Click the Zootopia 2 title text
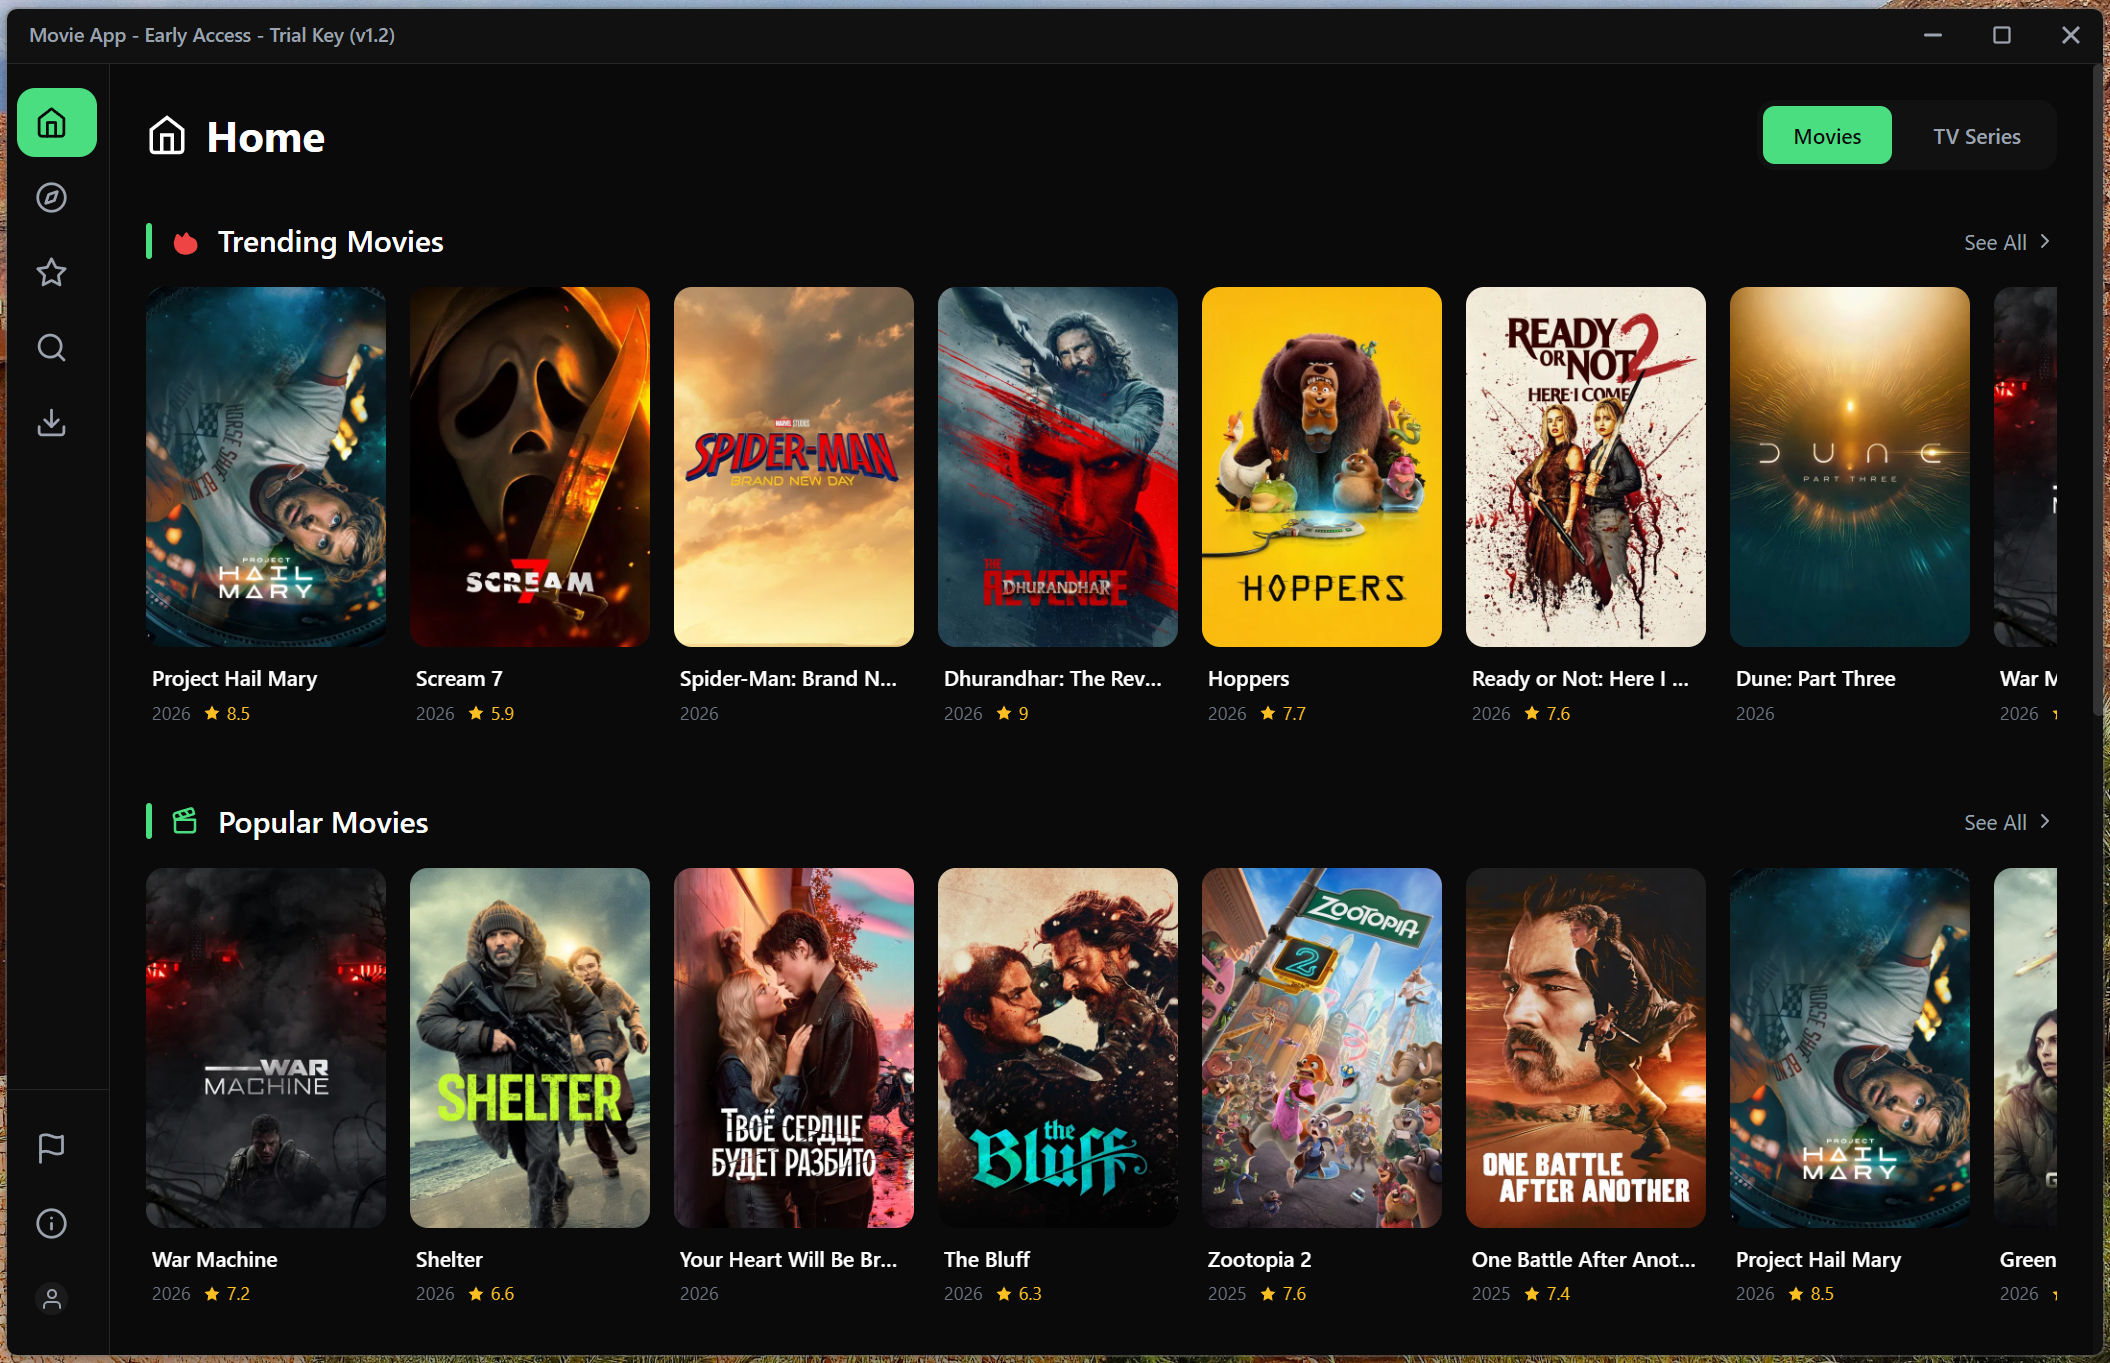Viewport: 2110px width, 1363px height. (1259, 1260)
